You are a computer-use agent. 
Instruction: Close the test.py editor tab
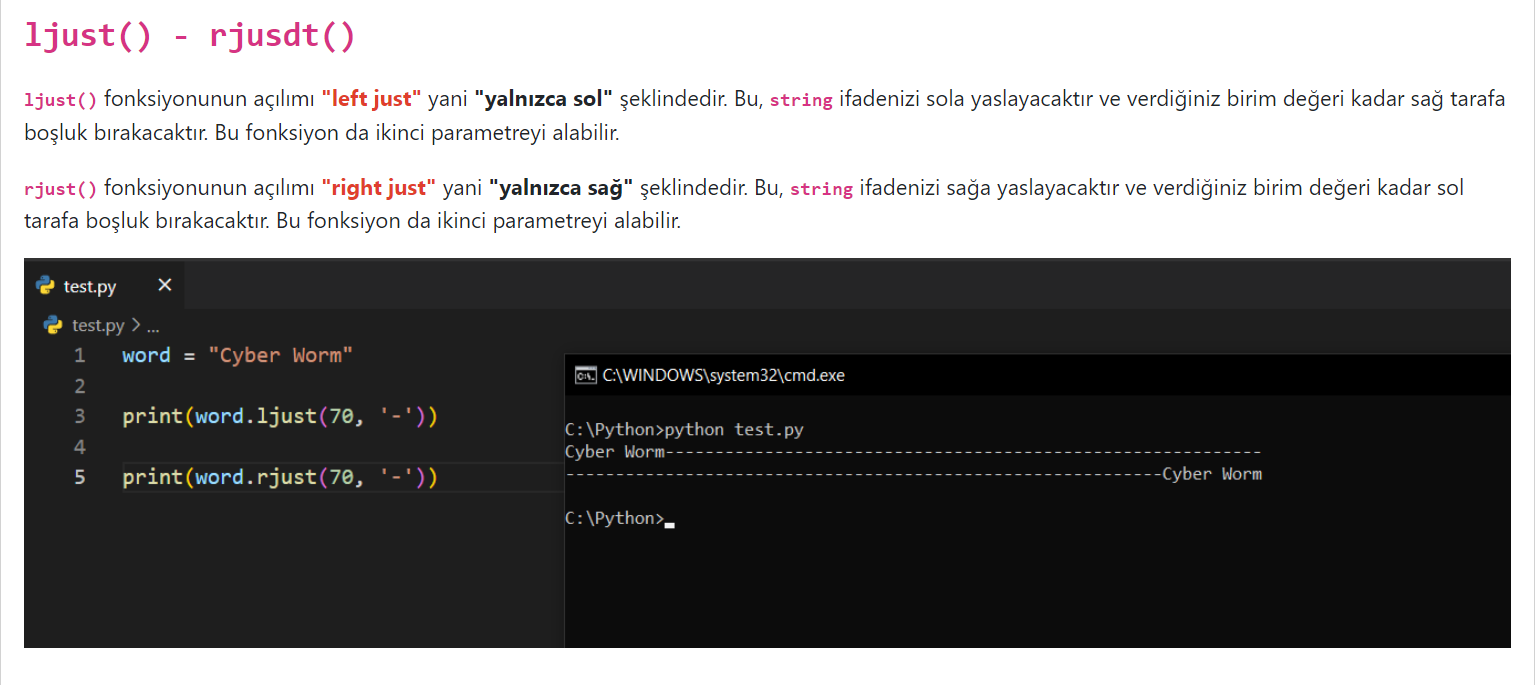tap(165, 285)
